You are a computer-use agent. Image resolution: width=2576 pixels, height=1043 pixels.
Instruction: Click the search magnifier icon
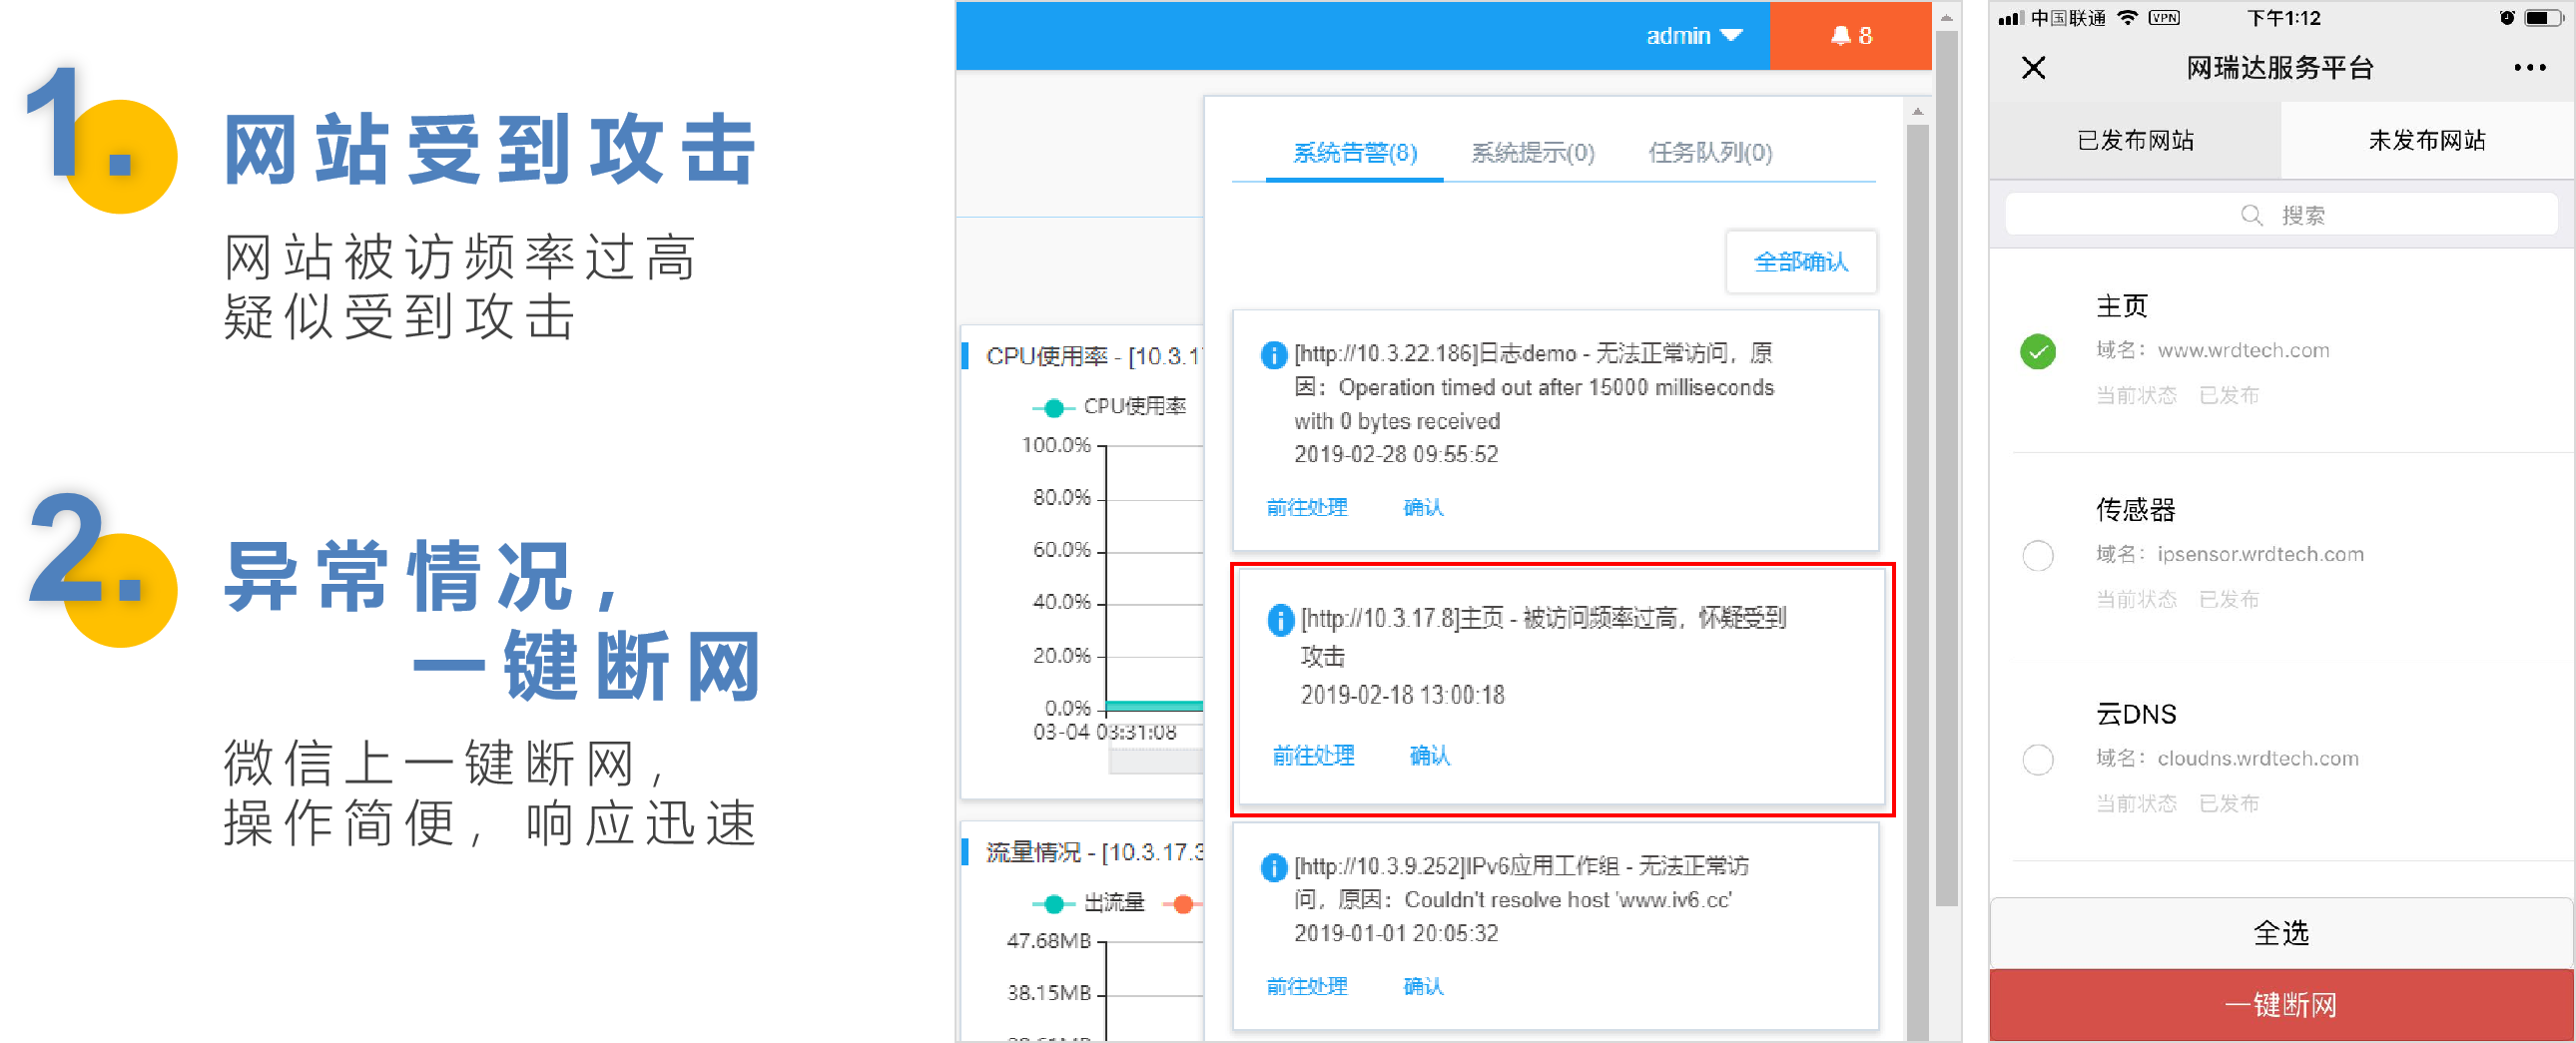coord(2251,215)
